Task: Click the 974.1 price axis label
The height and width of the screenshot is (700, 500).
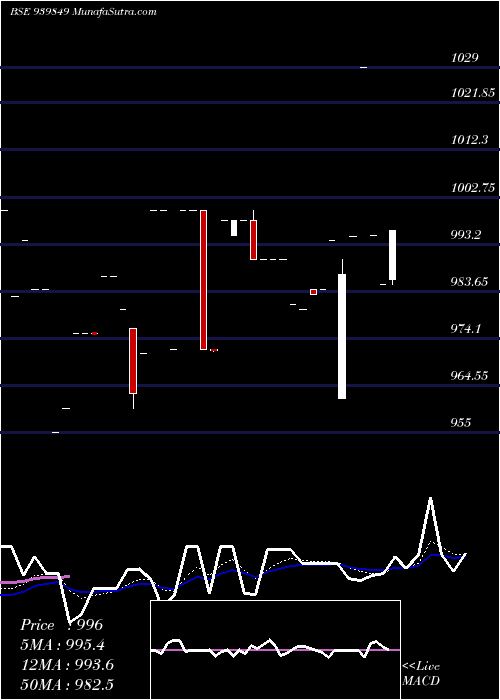Action: click(466, 329)
